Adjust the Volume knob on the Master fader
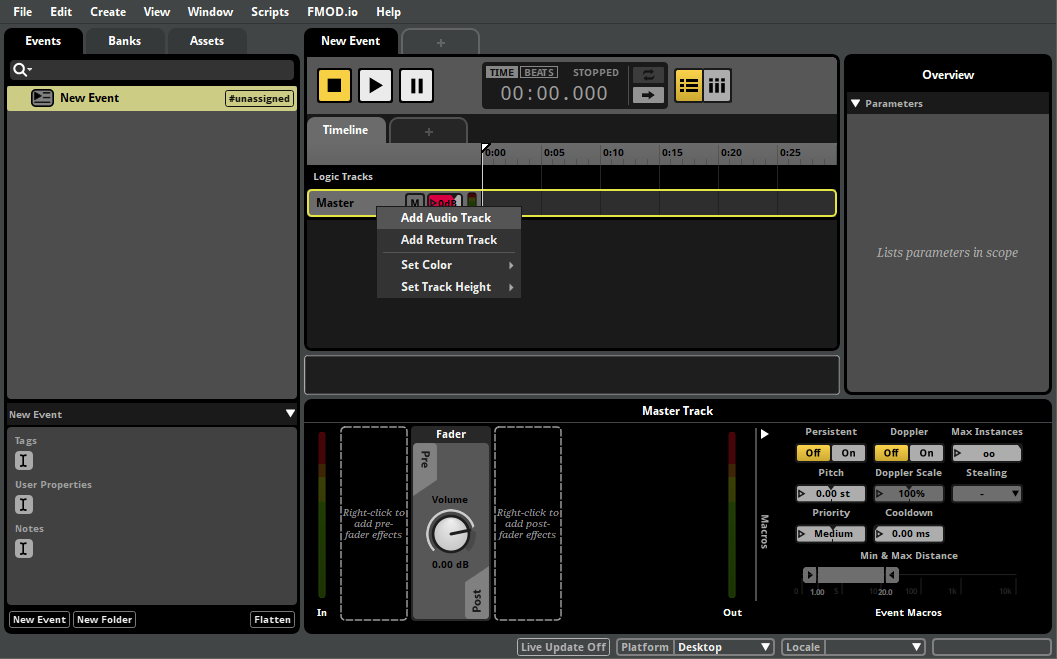The height and width of the screenshot is (659, 1057). point(450,533)
